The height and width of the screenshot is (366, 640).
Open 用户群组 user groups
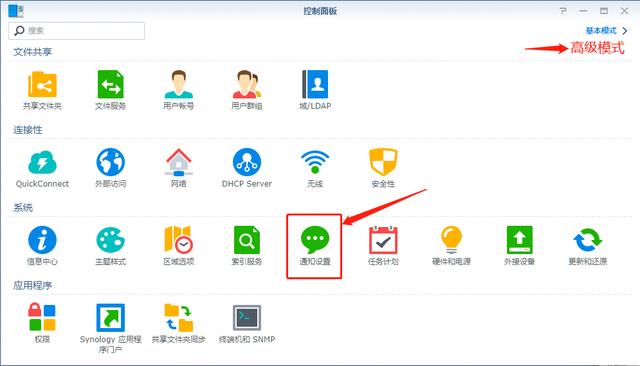(x=247, y=85)
